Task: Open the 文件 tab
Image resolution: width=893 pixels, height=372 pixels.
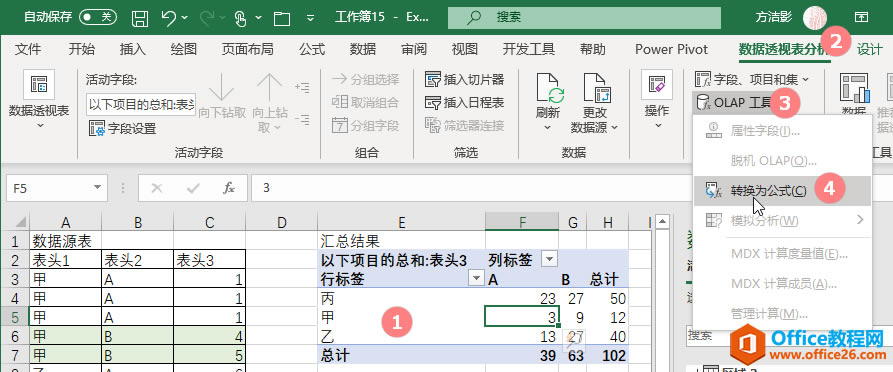Action: click(x=27, y=50)
